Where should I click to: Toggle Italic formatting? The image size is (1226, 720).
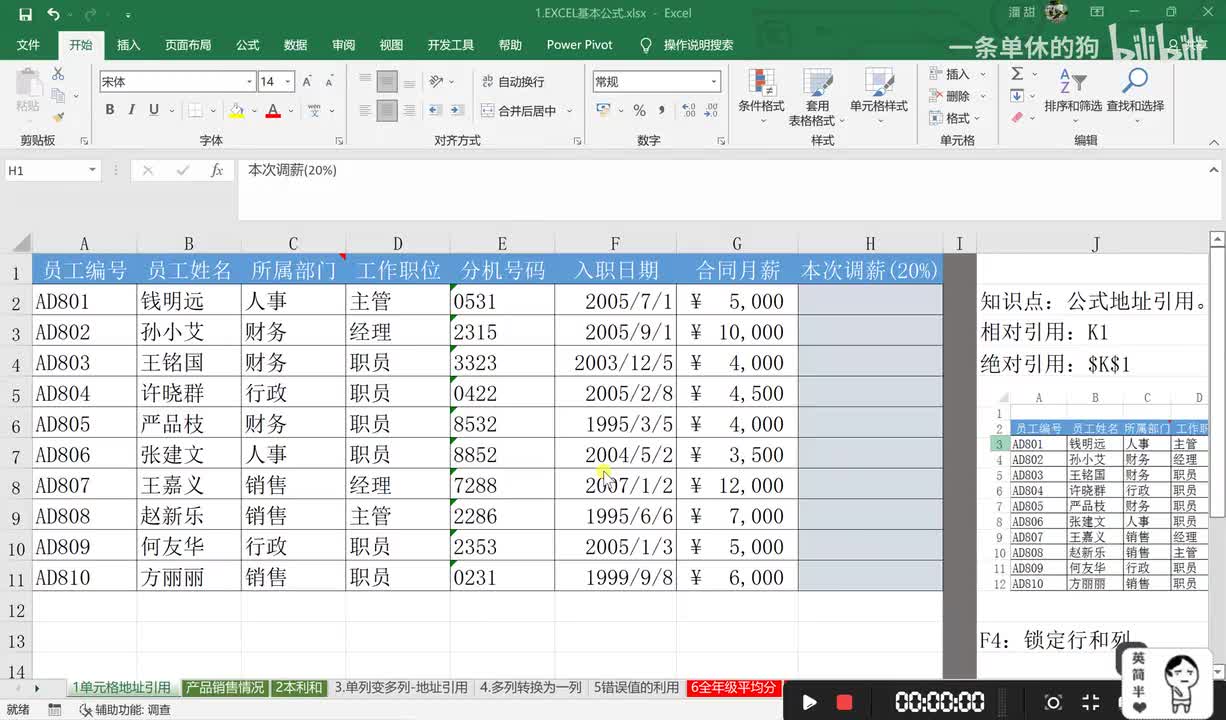click(132, 110)
